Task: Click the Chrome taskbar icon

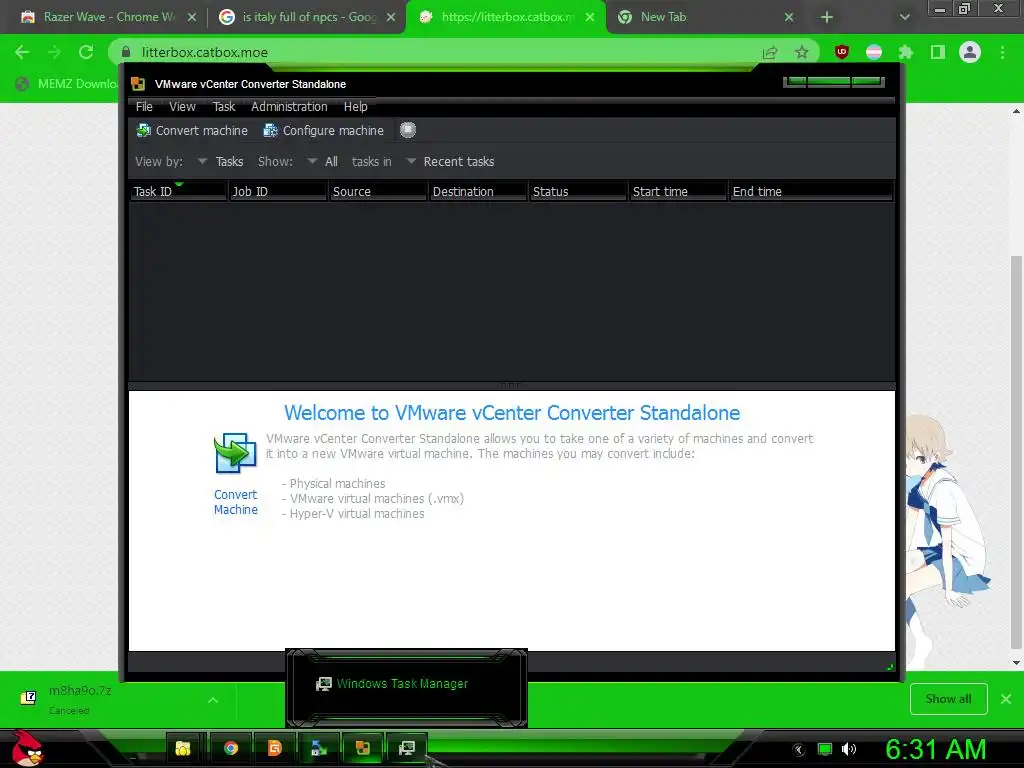Action: (231, 748)
